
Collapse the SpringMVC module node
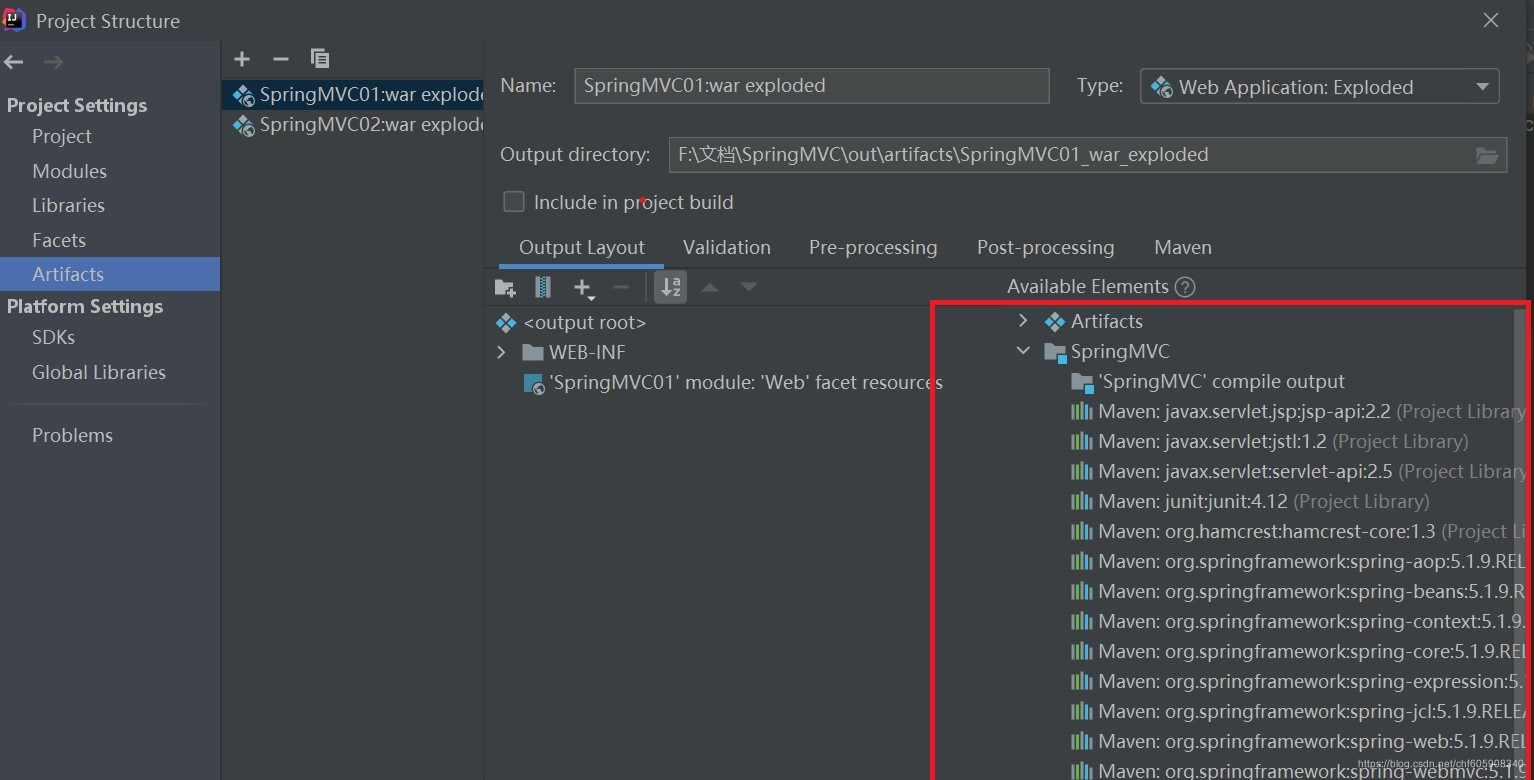coord(1023,351)
